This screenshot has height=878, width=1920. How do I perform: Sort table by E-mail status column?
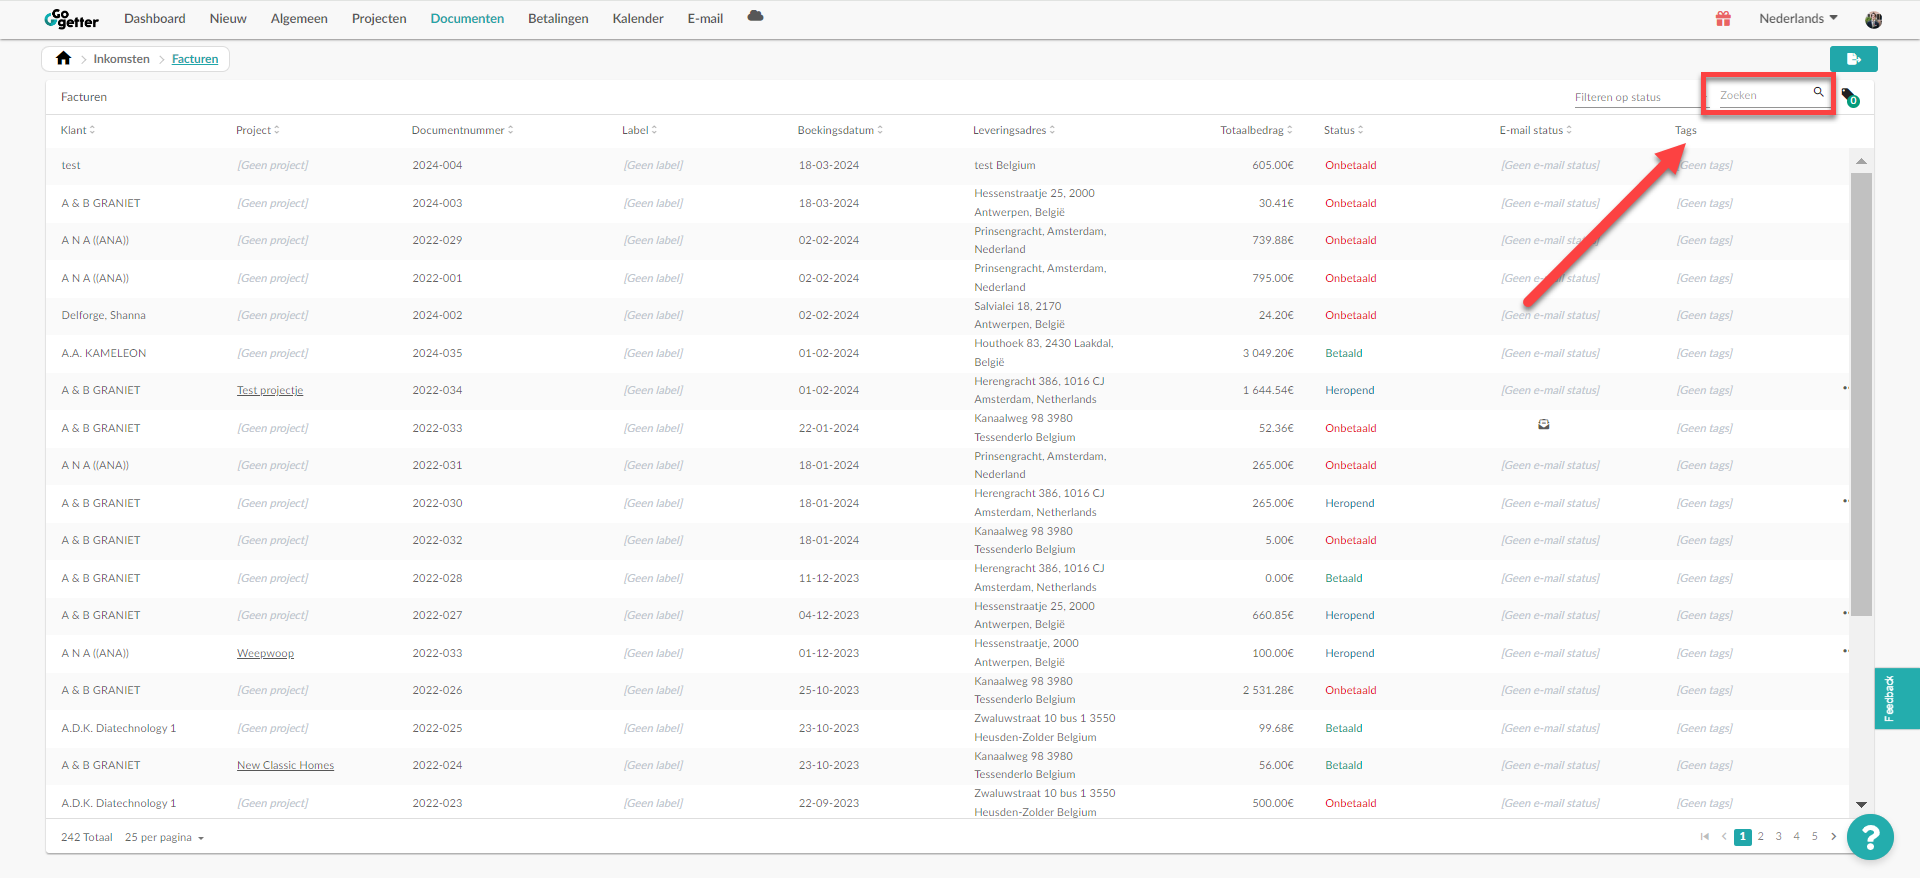pos(1536,130)
